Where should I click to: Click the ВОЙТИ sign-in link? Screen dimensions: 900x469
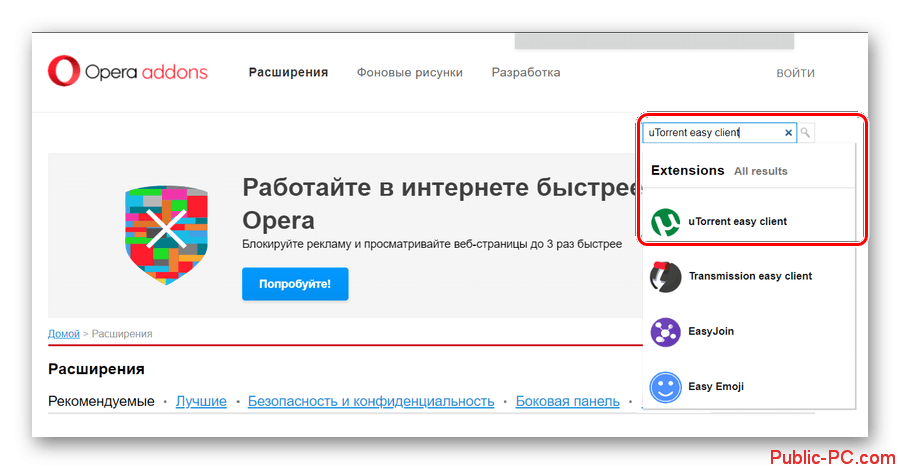point(795,73)
